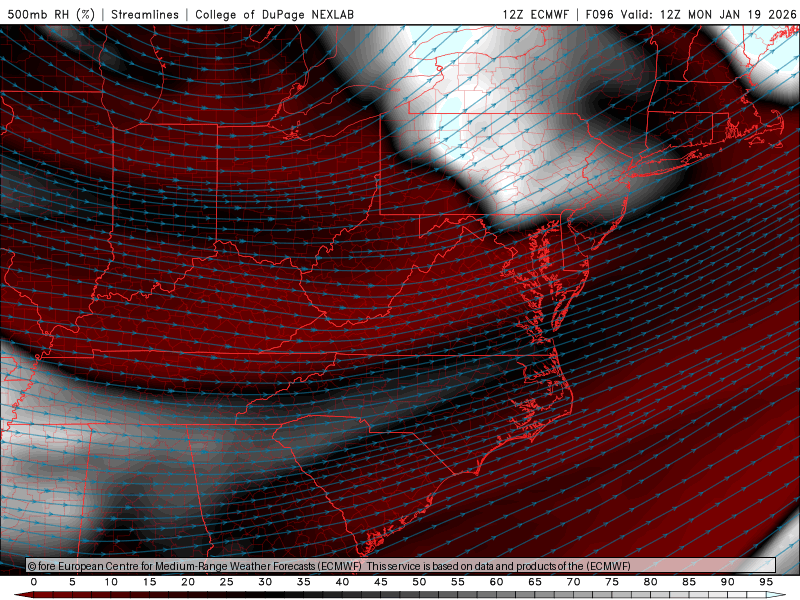
Task: Click the "70" label on the color bar
Action: point(573,582)
